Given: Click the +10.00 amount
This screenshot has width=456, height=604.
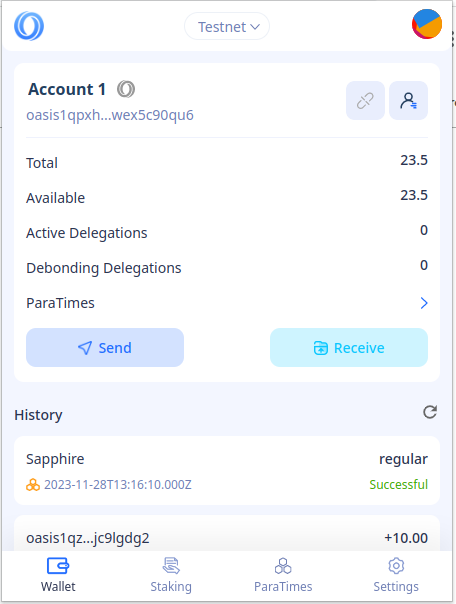Looking at the screenshot, I should pyautogui.click(x=406, y=538).
